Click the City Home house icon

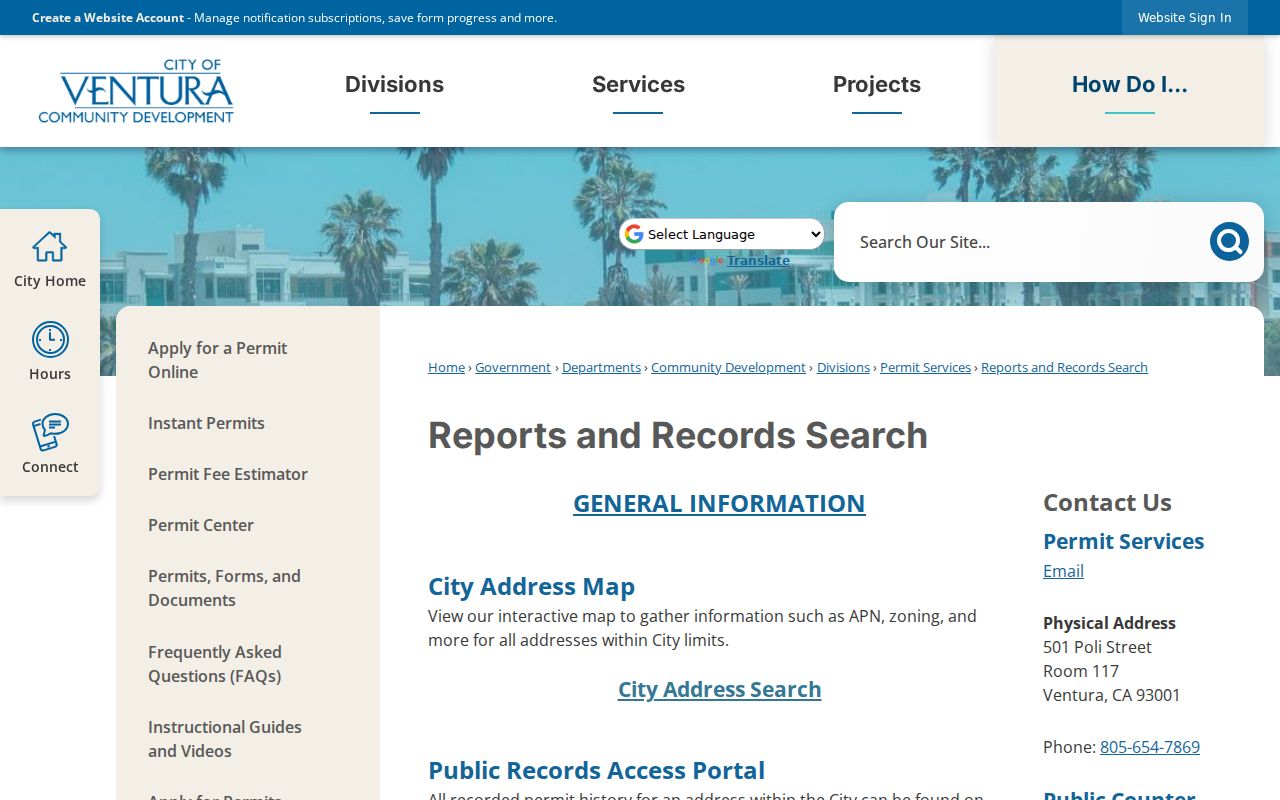(49, 247)
